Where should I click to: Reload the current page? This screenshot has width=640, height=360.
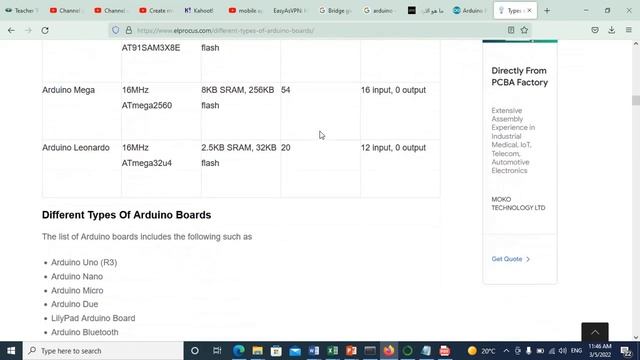point(45,30)
